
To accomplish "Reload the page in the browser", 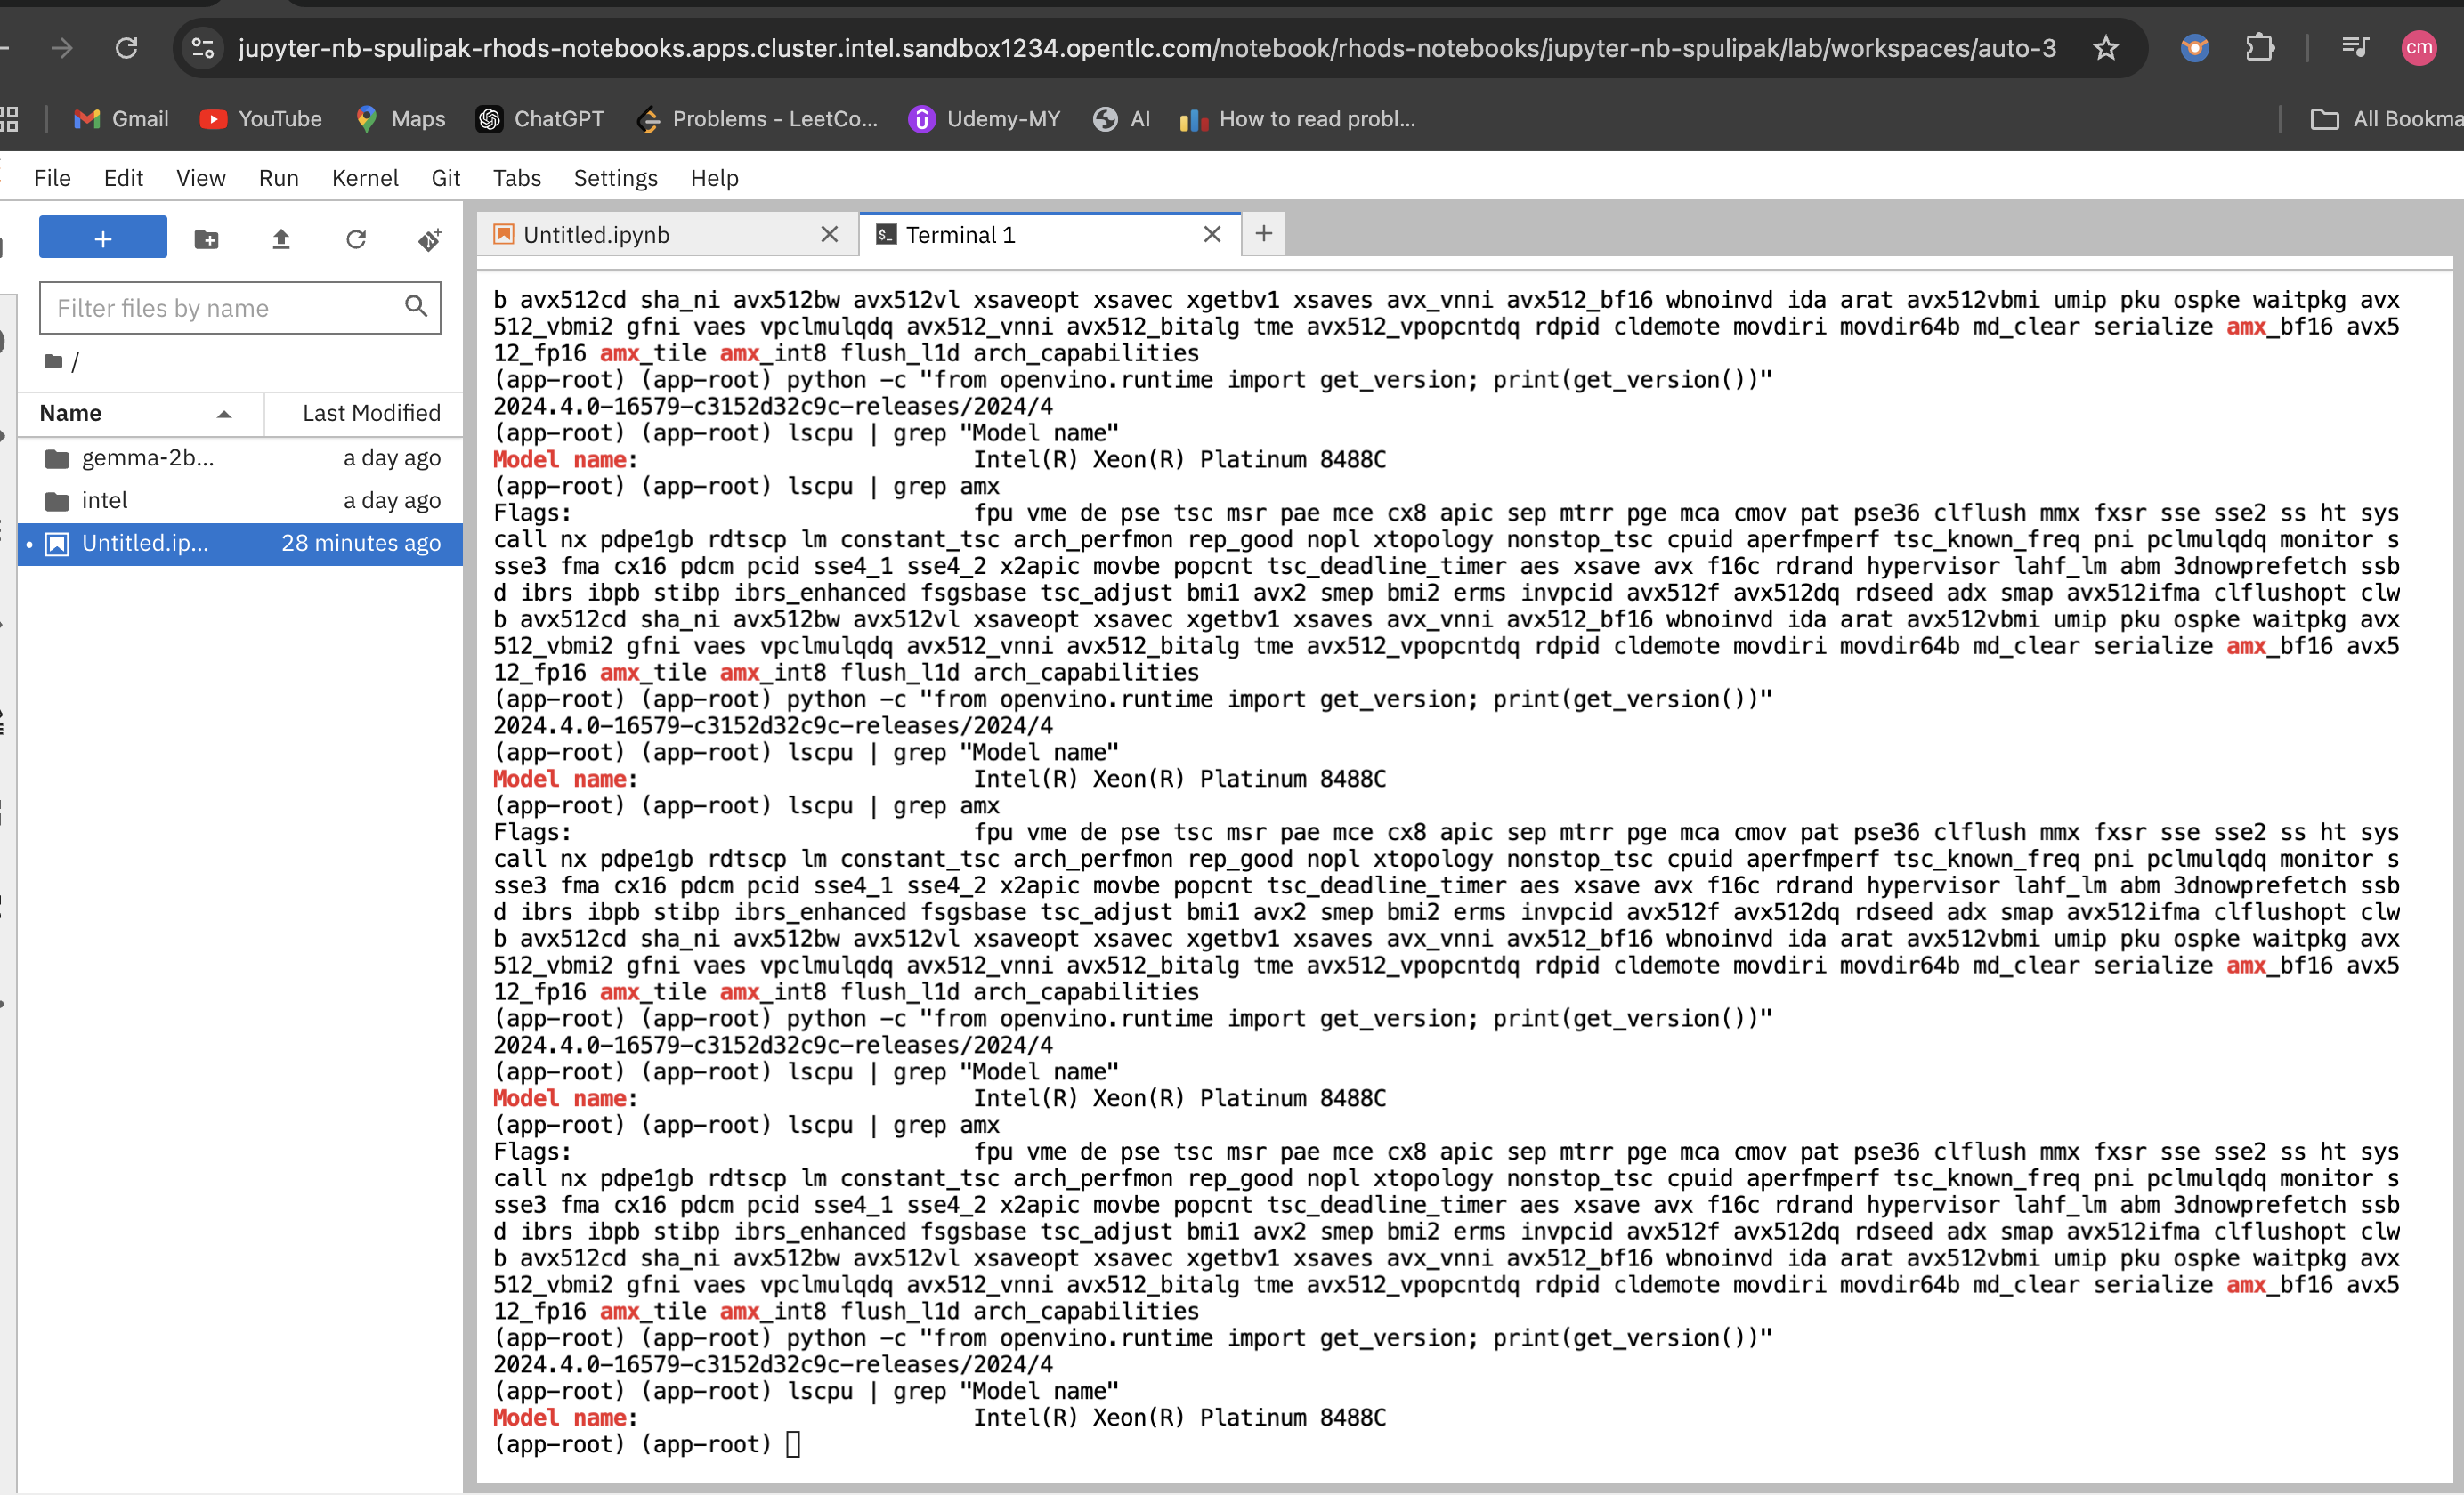I will pos(126,48).
